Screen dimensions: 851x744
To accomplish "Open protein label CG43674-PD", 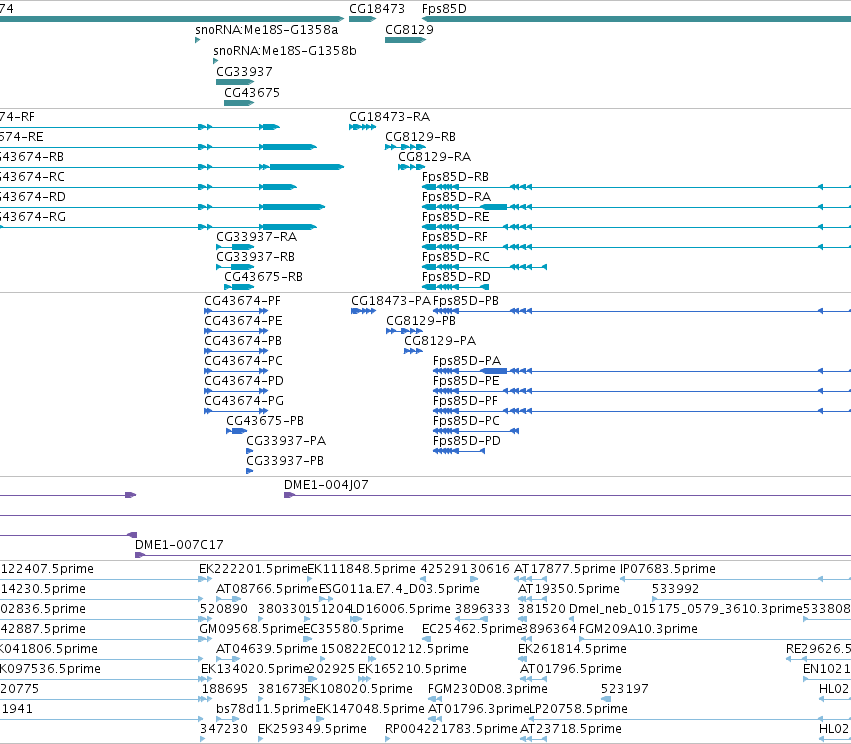I will coord(244,381).
